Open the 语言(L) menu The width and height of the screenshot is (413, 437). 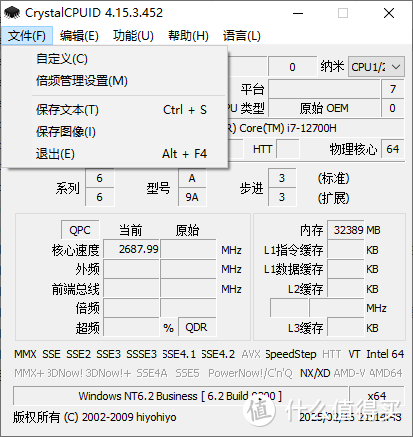pos(242,35)
